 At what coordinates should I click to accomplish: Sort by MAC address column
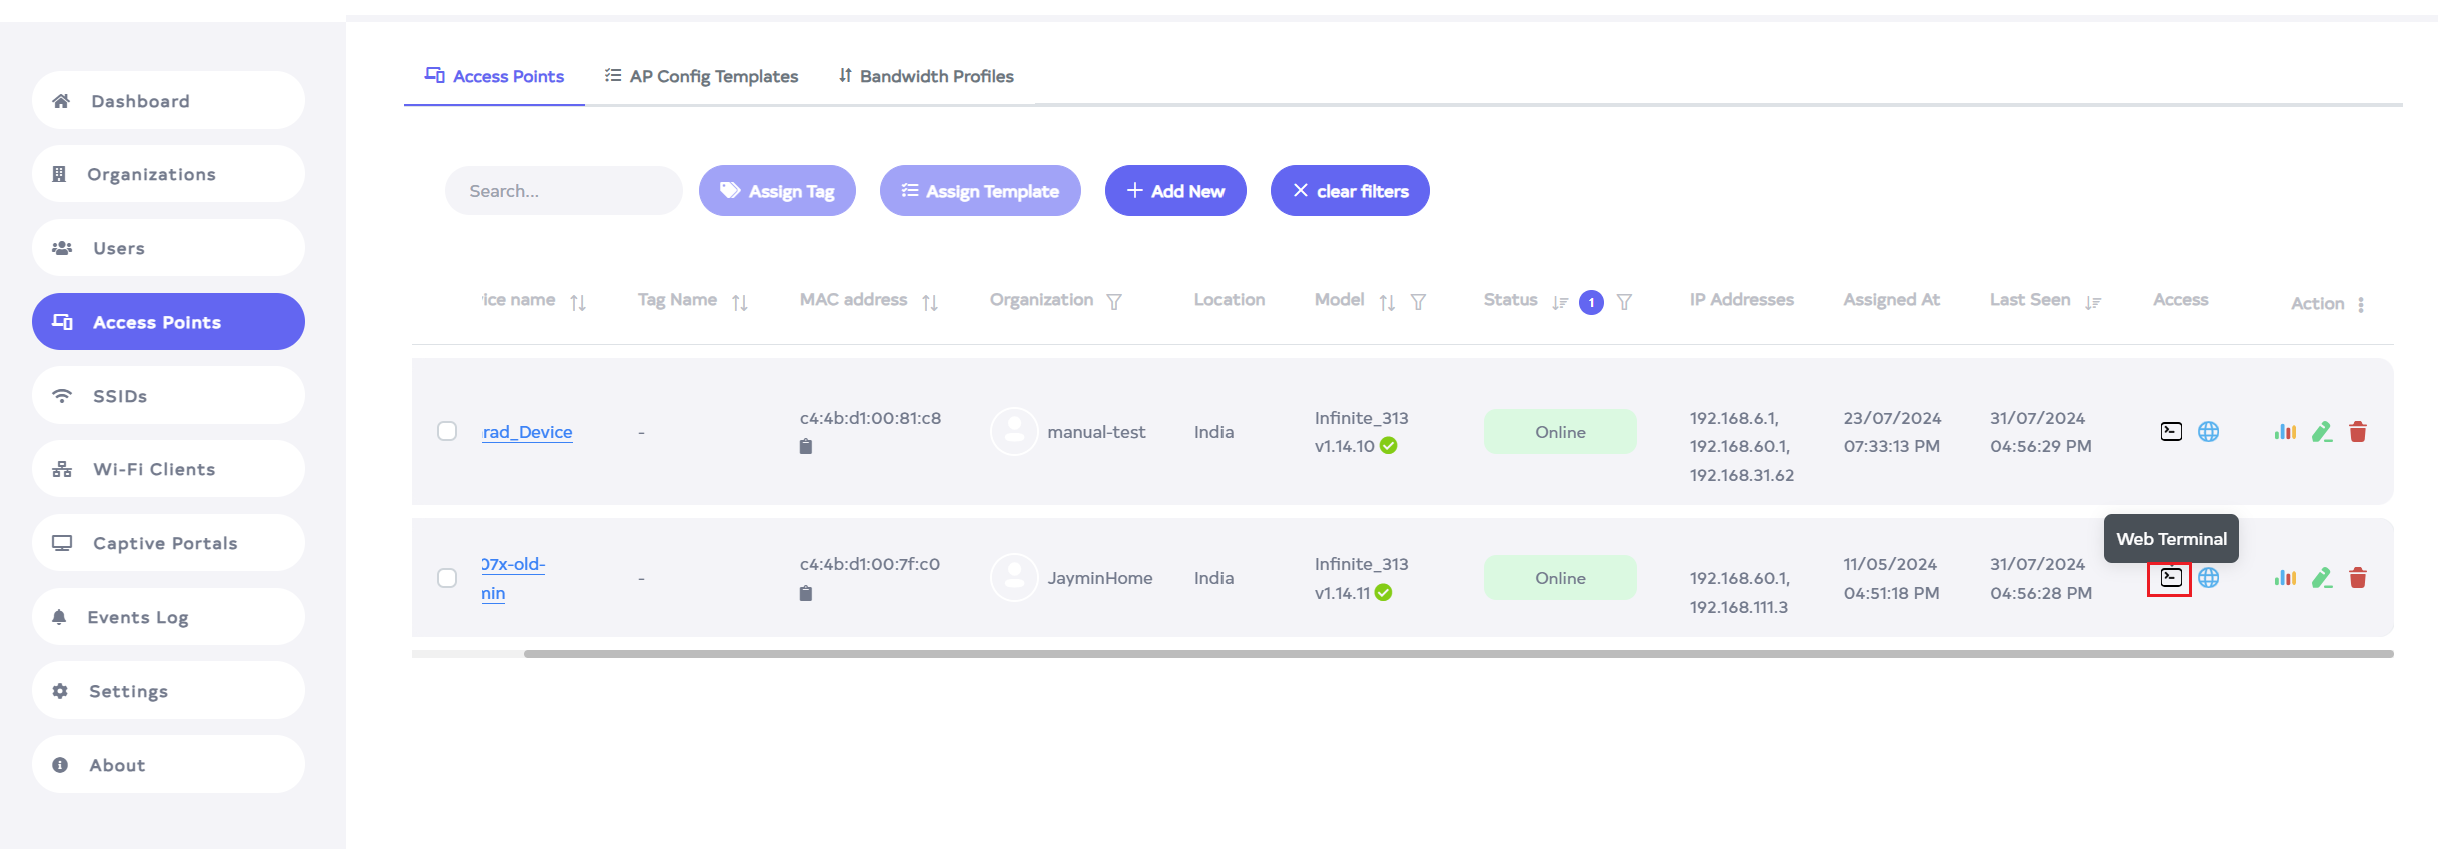coord(929,302)
